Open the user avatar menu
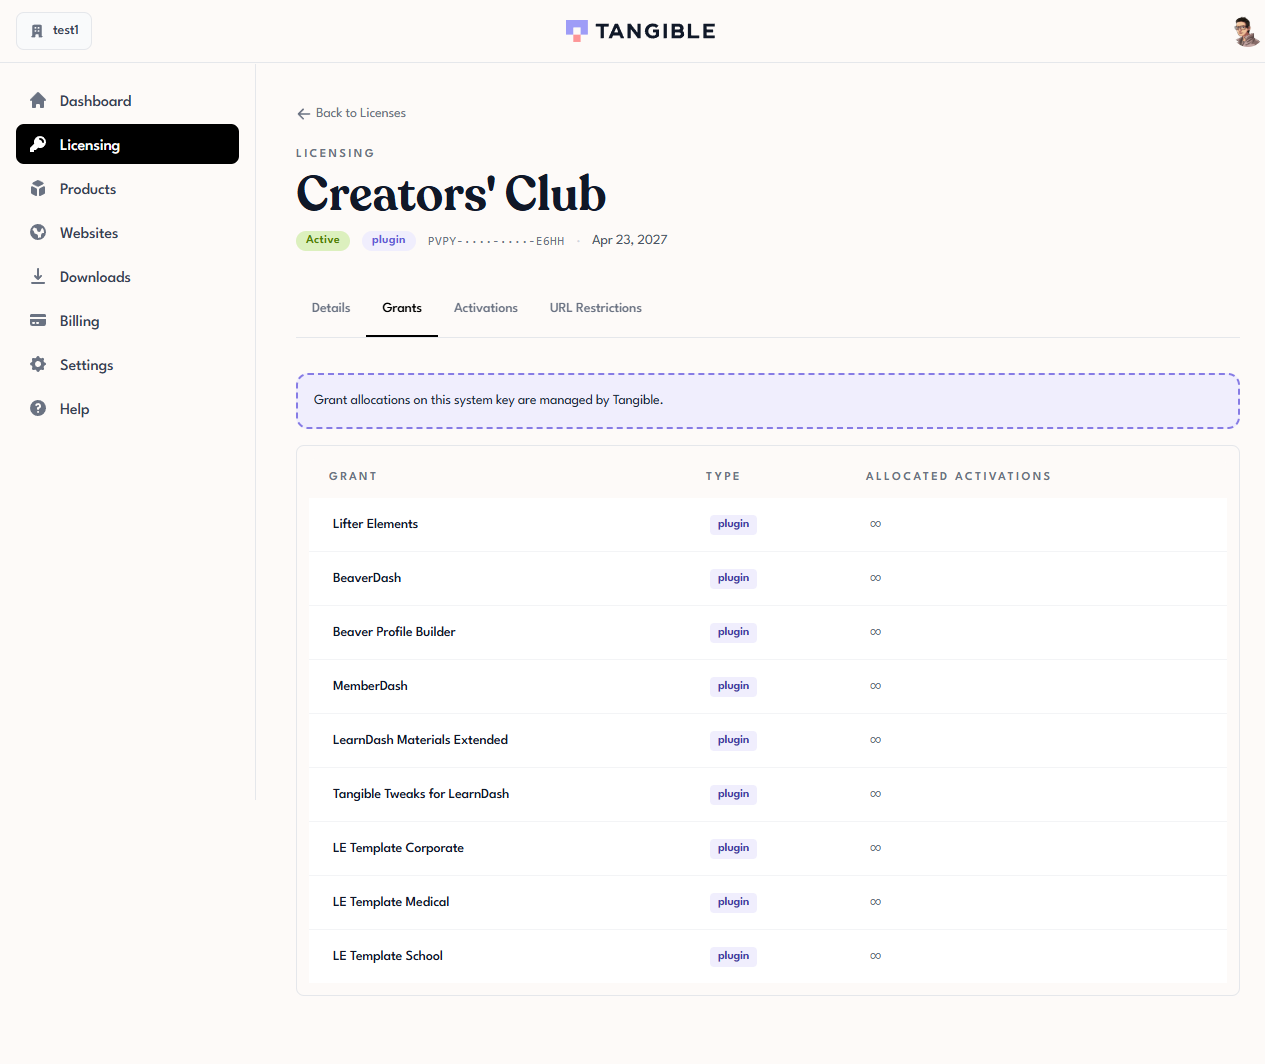This screenshot has width=1265, height=1064. (1245, 31)
